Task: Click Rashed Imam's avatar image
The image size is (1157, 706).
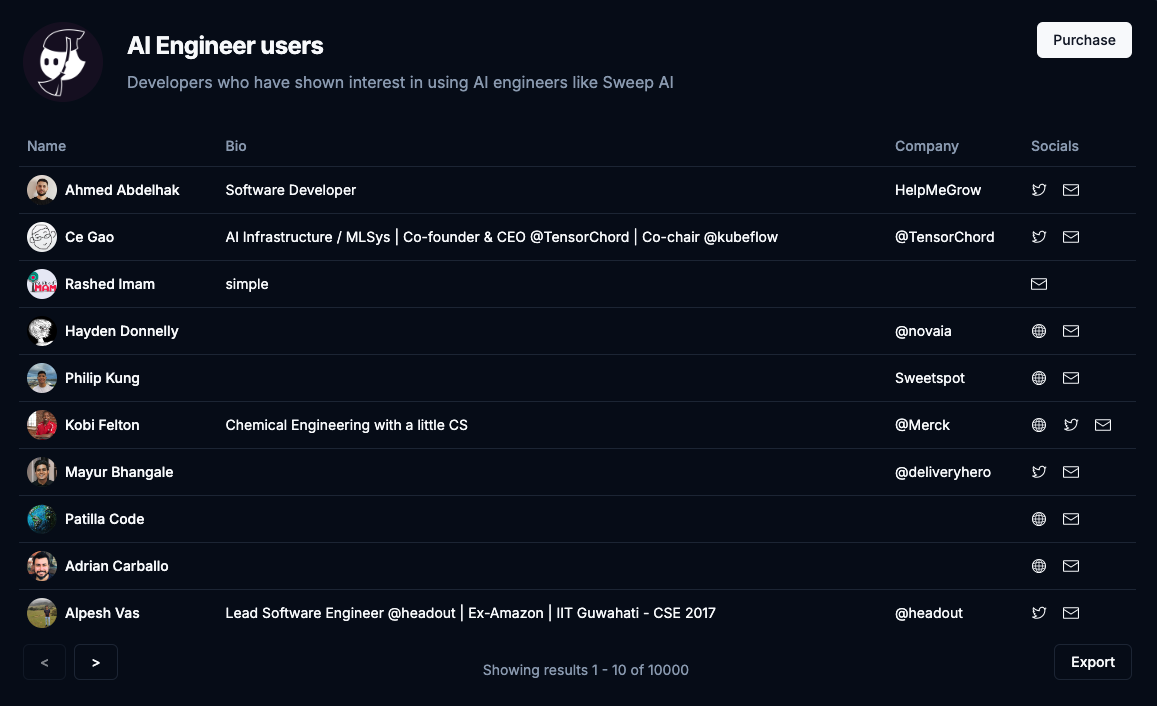Action: pos(42,284)
